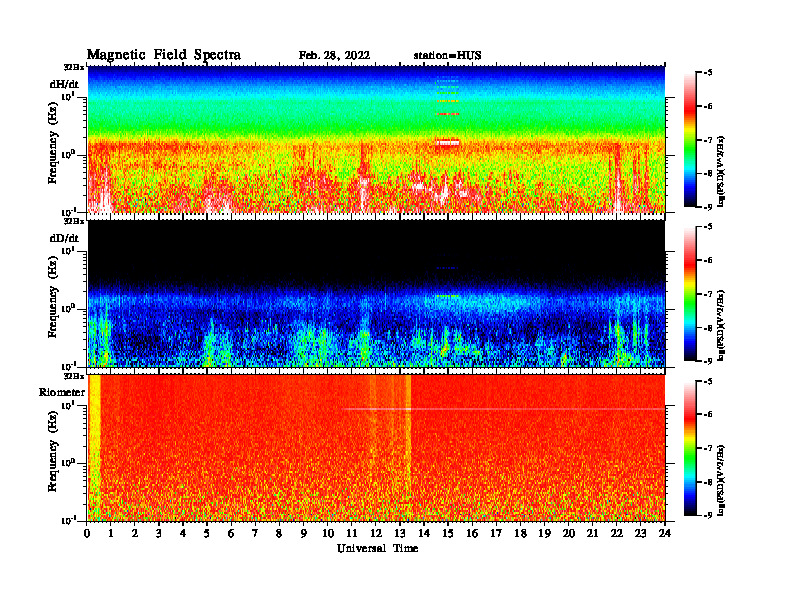Click hour tick "1" on time axis

coord(111,534)
